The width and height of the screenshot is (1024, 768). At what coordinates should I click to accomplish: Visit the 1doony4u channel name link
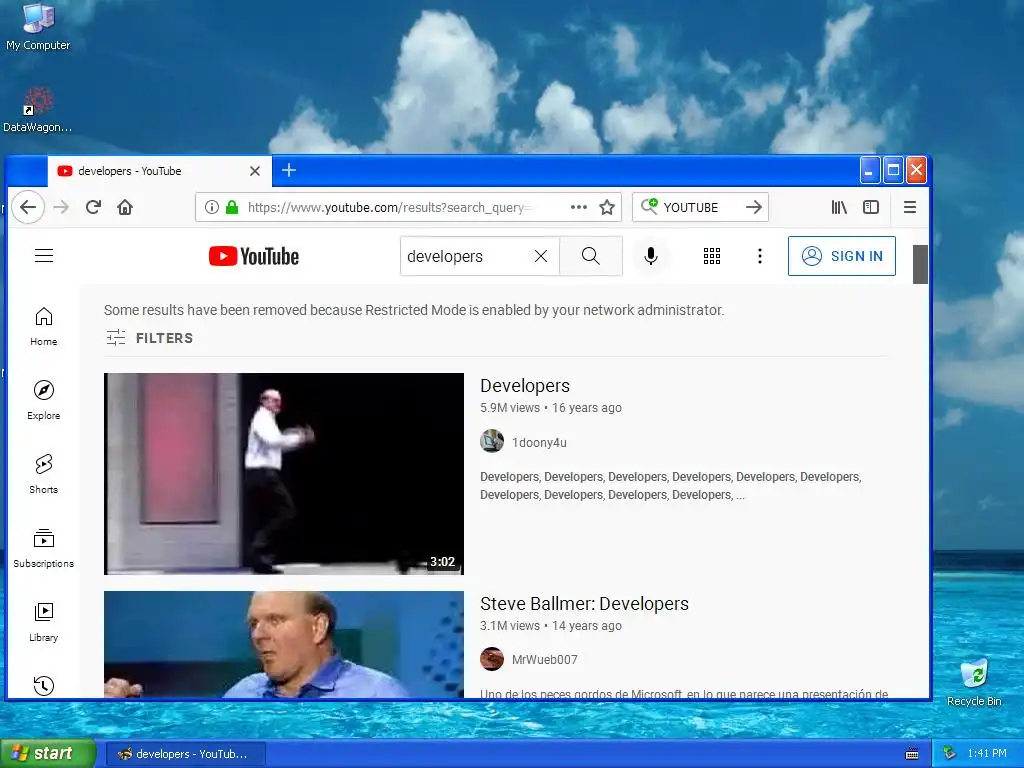pos(539,443)
